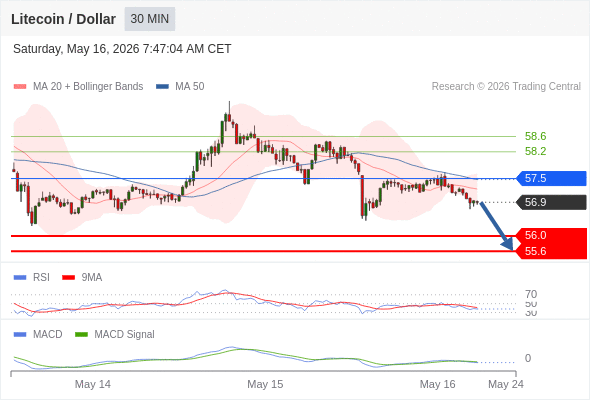Image resolution: width=590 pixels, height=400 pixels.
Task: Click the red 56.0 support price tag
Action: (551, 236)
